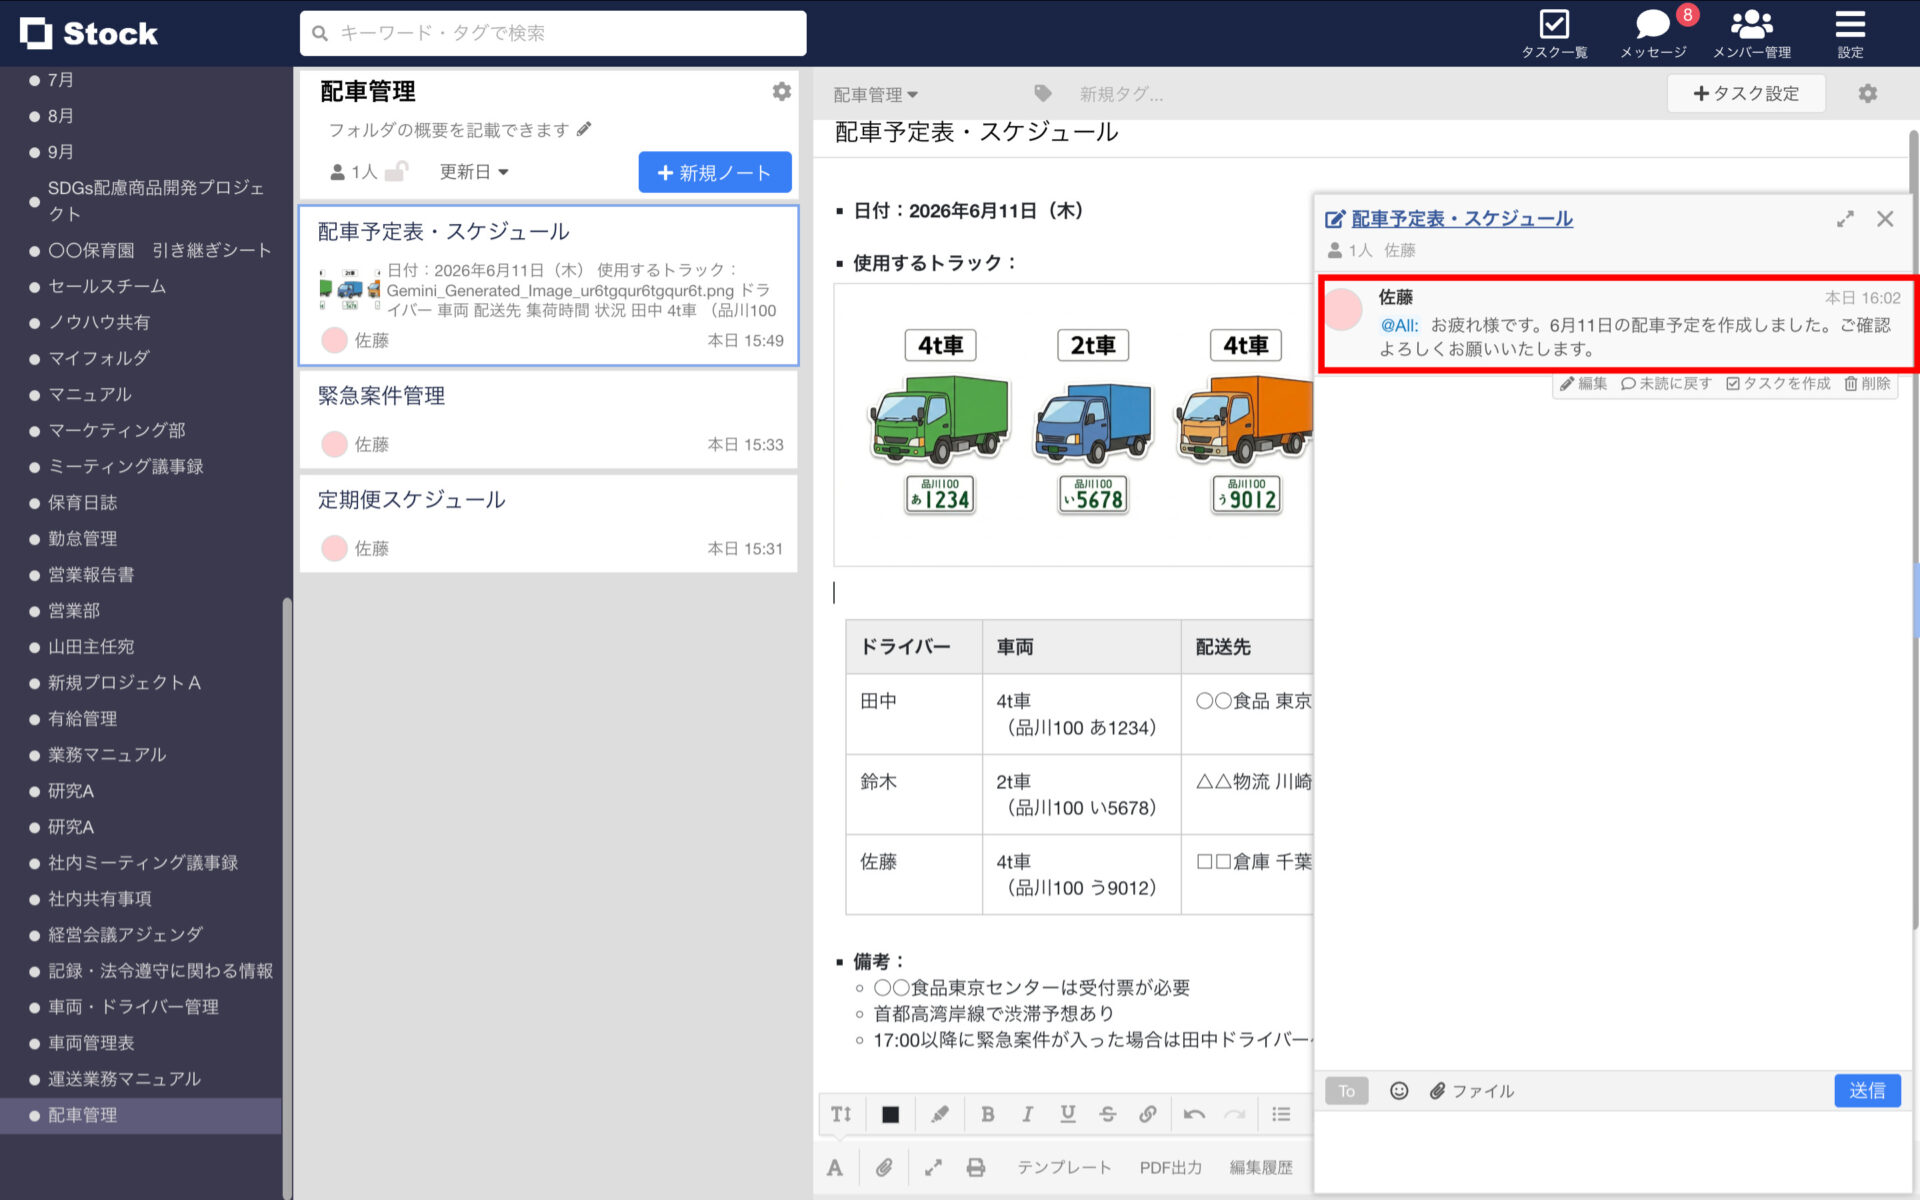Create task with タスクを作成

click(1778, 383)
